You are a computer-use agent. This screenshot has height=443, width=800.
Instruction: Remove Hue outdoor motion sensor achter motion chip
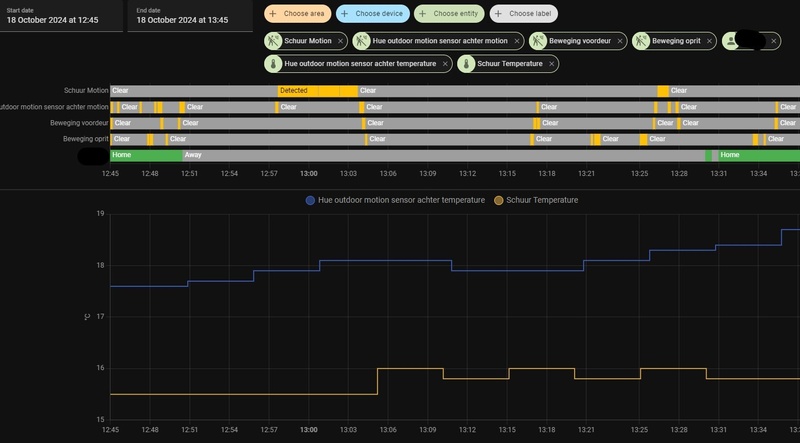click(x=517, y=41)
